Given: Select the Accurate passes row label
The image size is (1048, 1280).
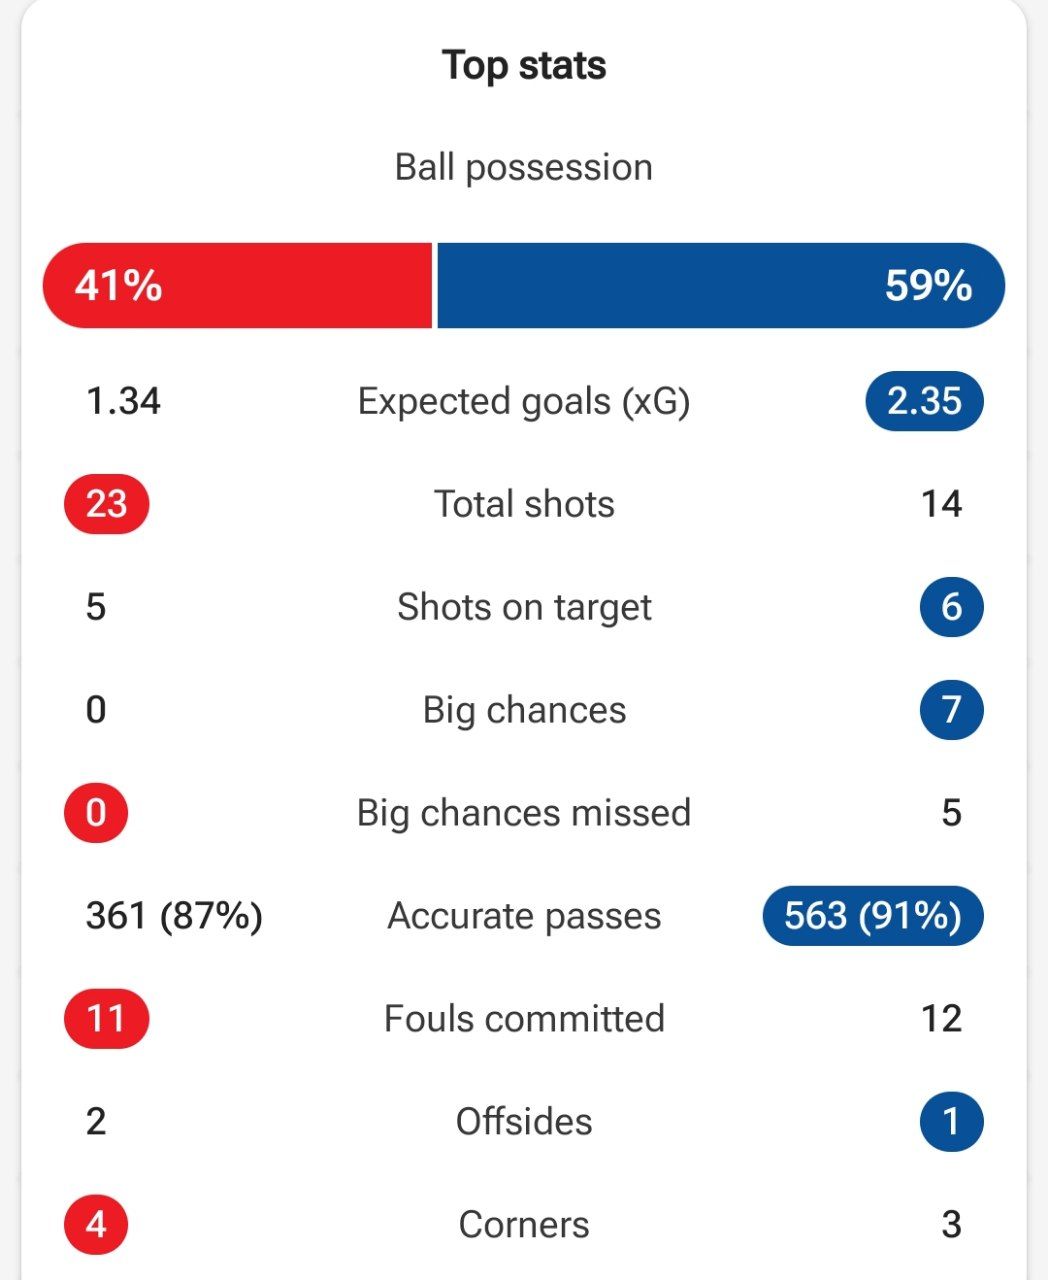Looking at the screenshot, I should pyautogui.click(x=524, y=916).
